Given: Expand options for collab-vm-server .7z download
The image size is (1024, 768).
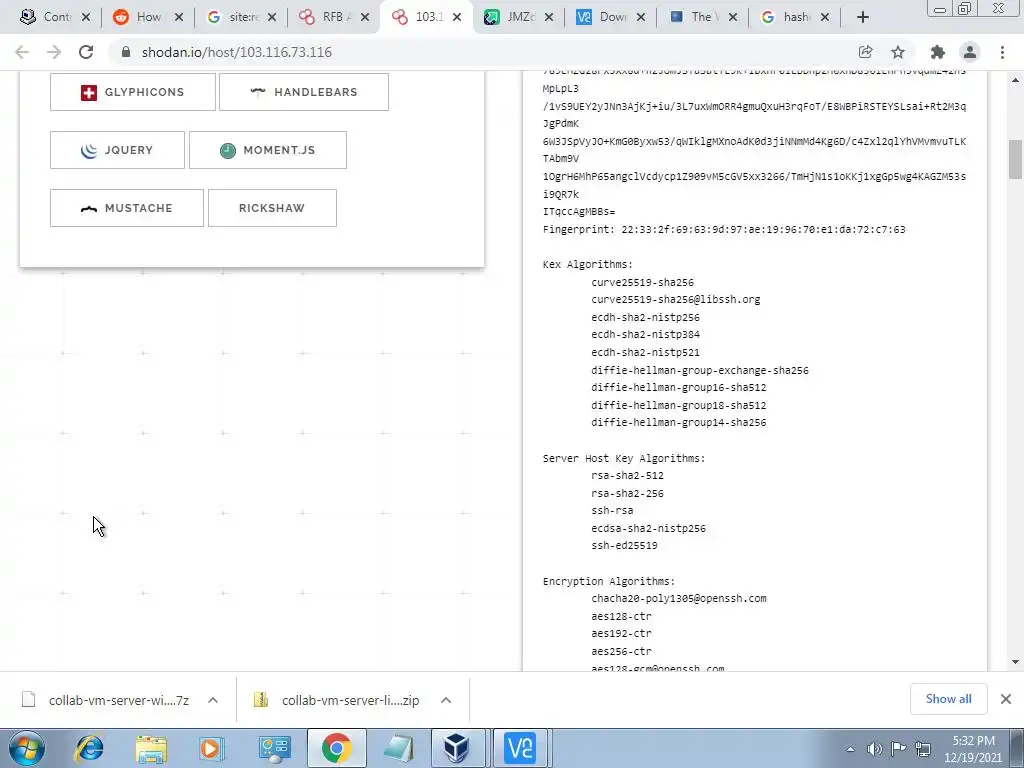Looking at the screenshot, I should point(213,700).
